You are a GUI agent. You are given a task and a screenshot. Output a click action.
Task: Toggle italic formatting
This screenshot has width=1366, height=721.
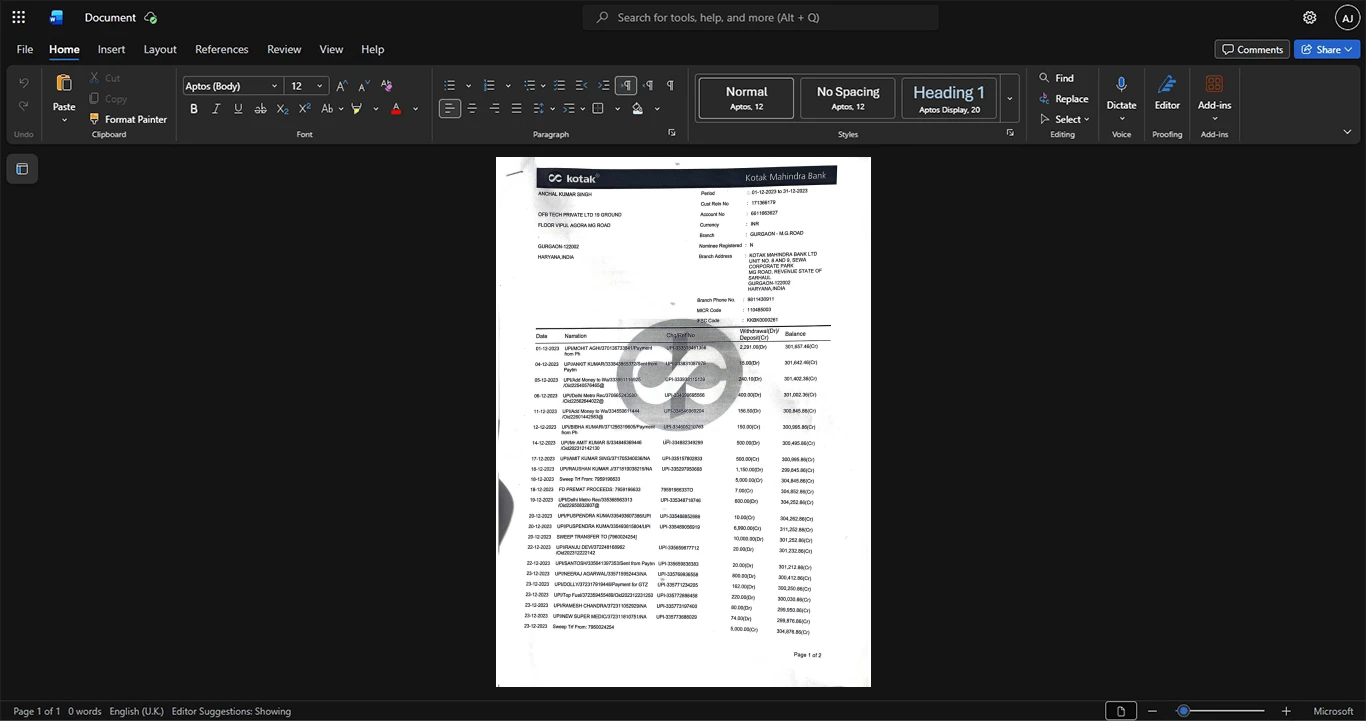pos(216,108)
